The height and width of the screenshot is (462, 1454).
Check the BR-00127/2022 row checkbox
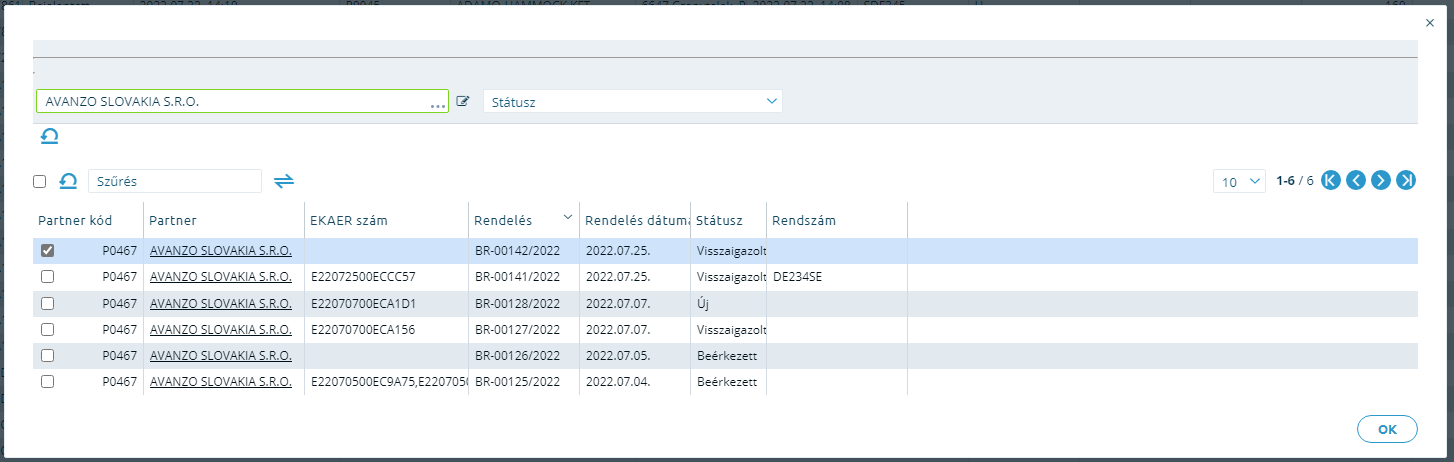[47, 330]
